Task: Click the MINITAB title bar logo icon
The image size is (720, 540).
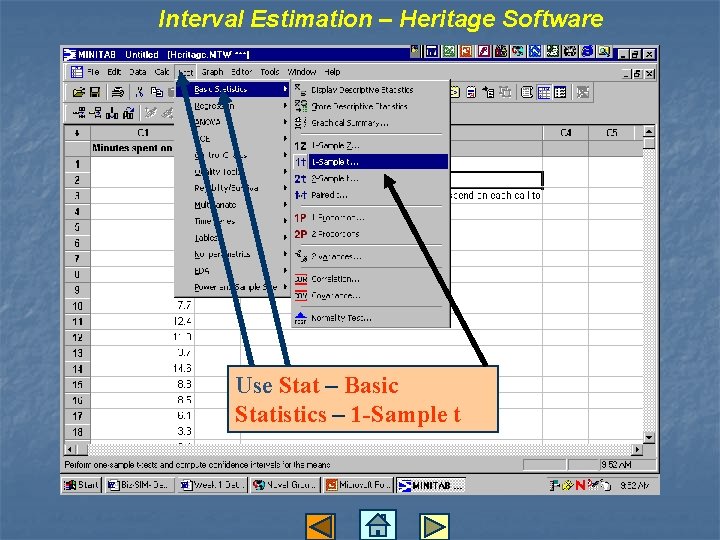Action: pos(69,55)
